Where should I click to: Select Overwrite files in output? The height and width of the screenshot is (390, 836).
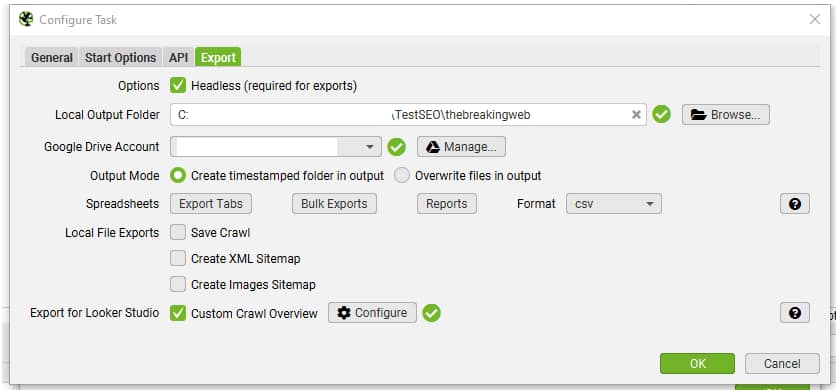tap(402, 176)
